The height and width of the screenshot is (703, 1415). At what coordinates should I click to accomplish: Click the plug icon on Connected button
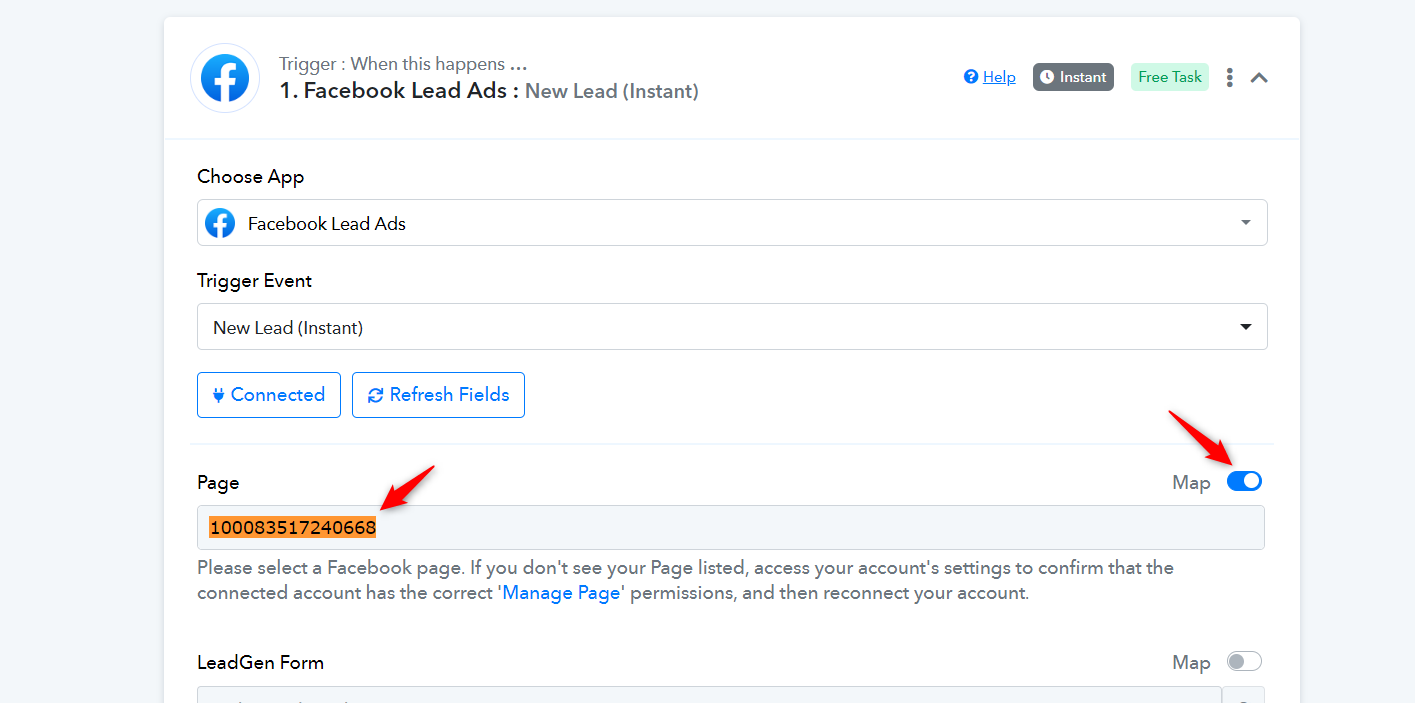coord(219,395)
